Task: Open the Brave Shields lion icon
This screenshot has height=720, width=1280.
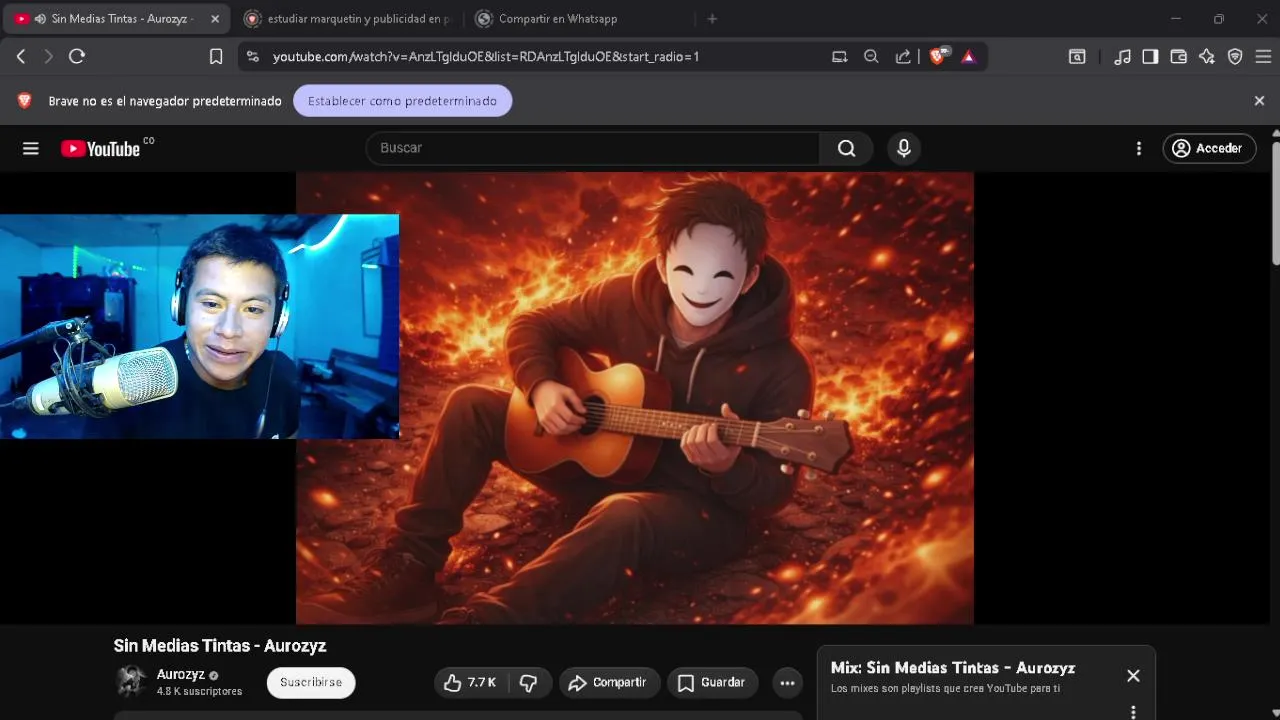Action: (938, 57)
